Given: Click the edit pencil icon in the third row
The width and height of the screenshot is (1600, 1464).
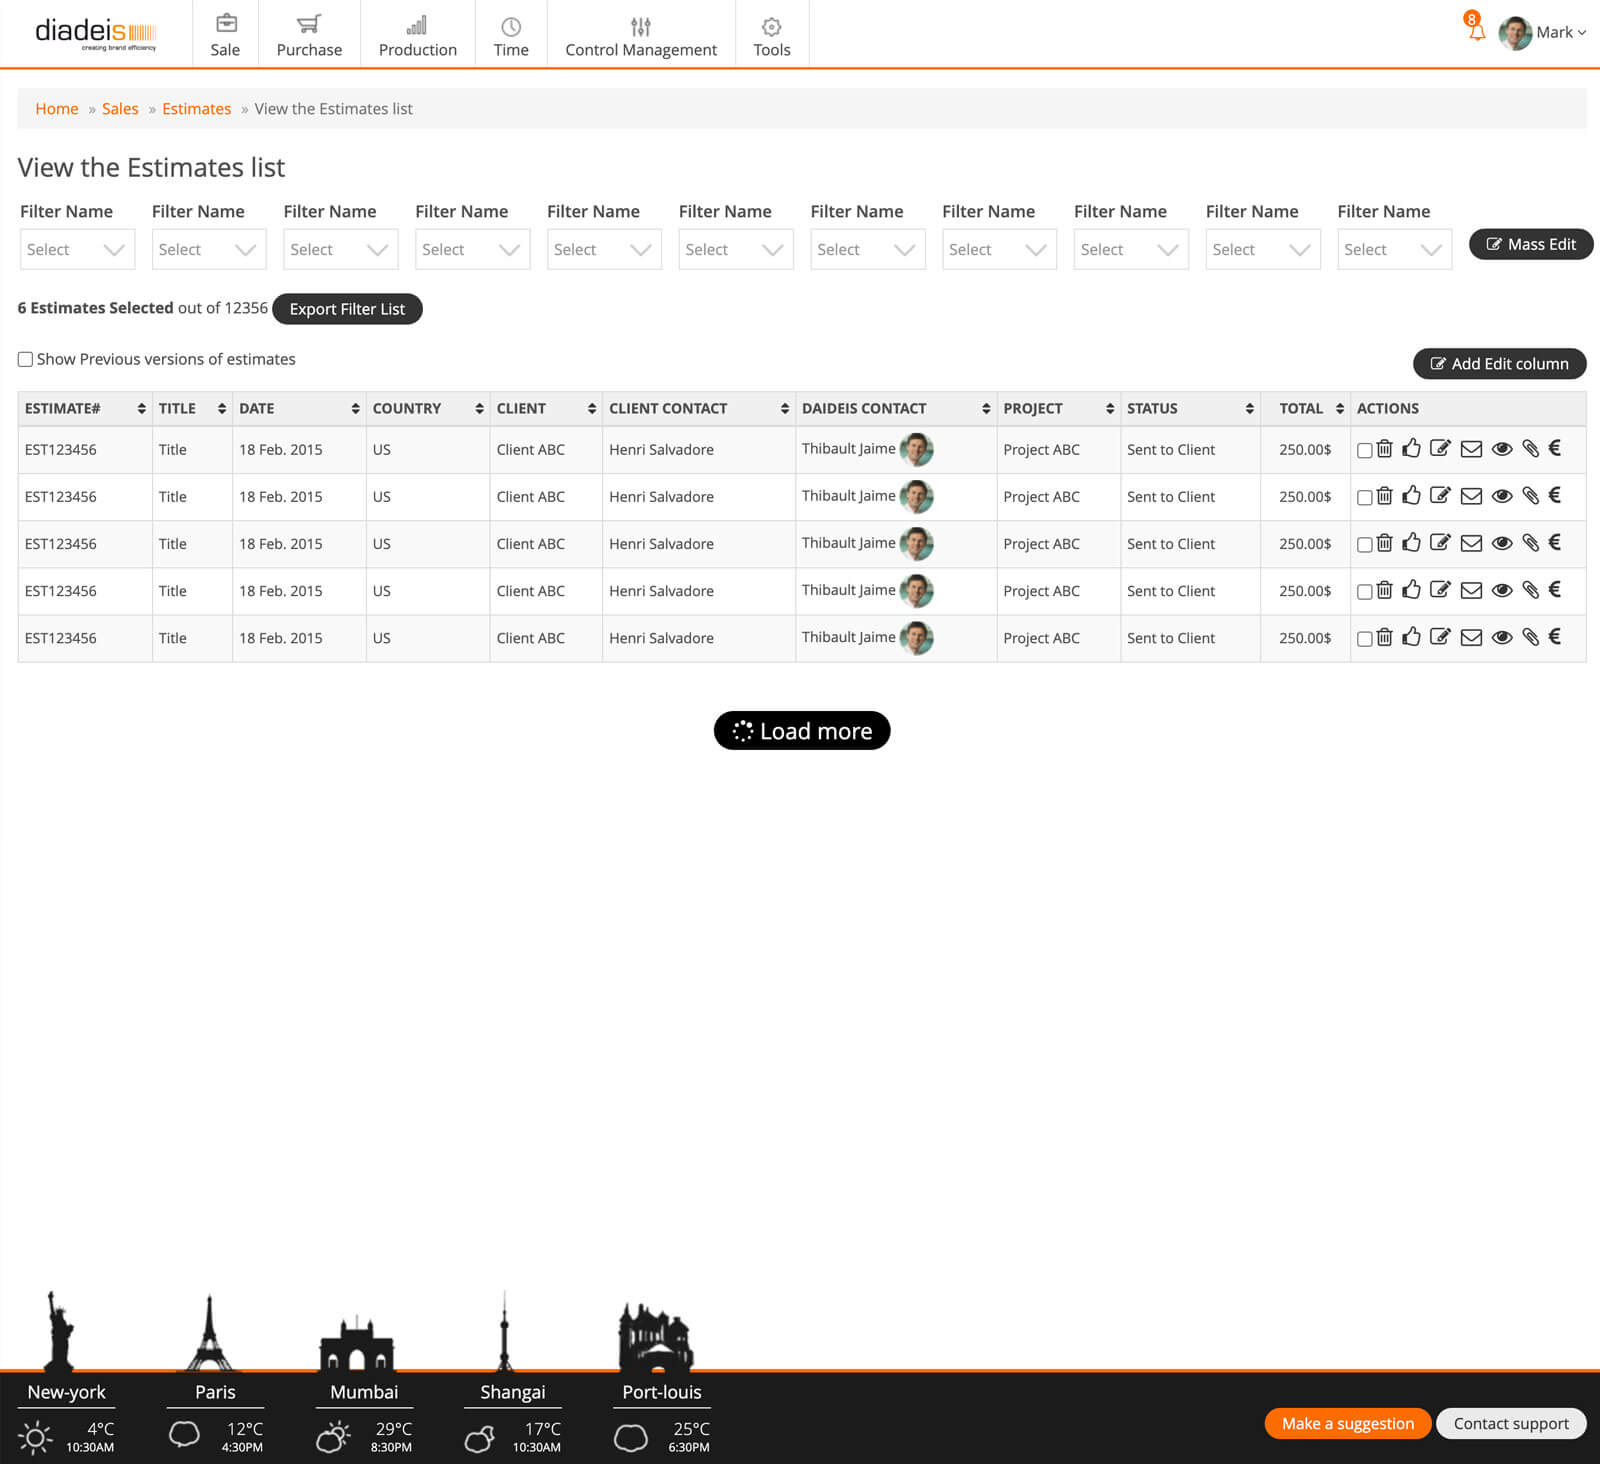Looking at the screenshot, I should click(1440, 543).
